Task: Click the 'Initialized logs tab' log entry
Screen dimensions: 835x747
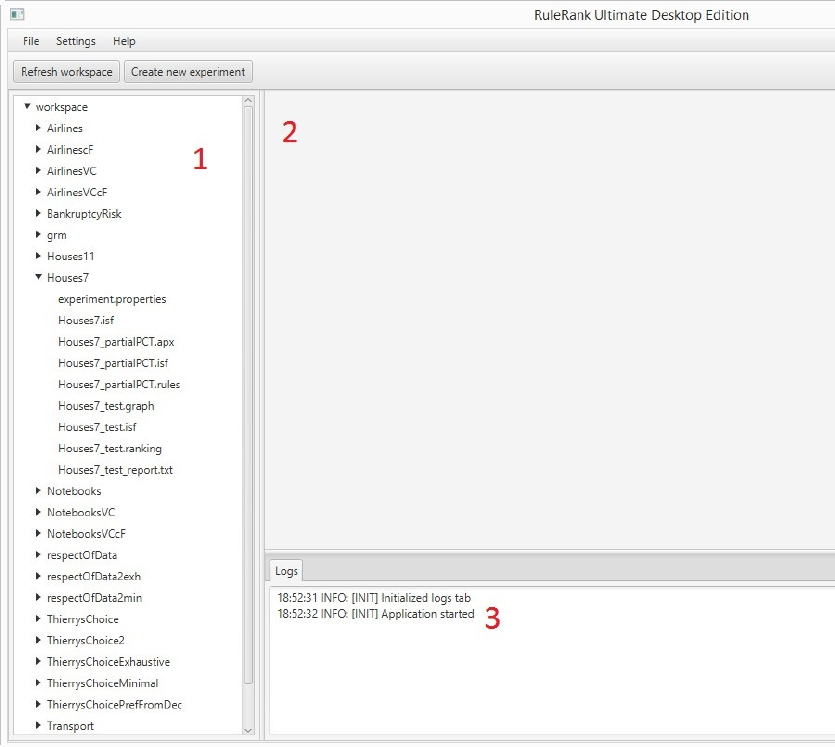Action: 374,598
